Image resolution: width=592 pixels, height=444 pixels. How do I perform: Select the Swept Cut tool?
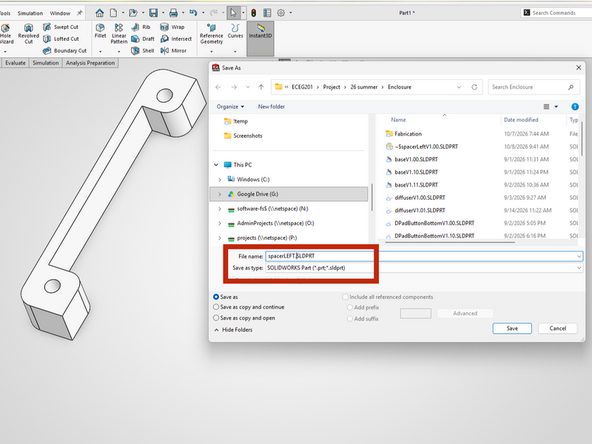pos(61,27)
